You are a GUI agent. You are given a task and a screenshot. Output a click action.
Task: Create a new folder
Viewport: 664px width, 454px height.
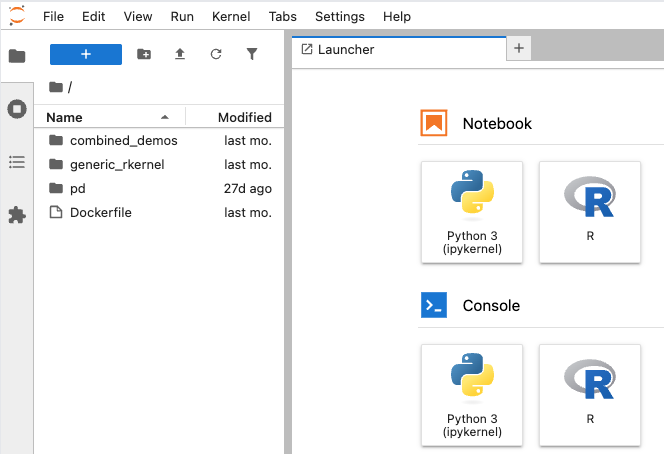point(144,54)
